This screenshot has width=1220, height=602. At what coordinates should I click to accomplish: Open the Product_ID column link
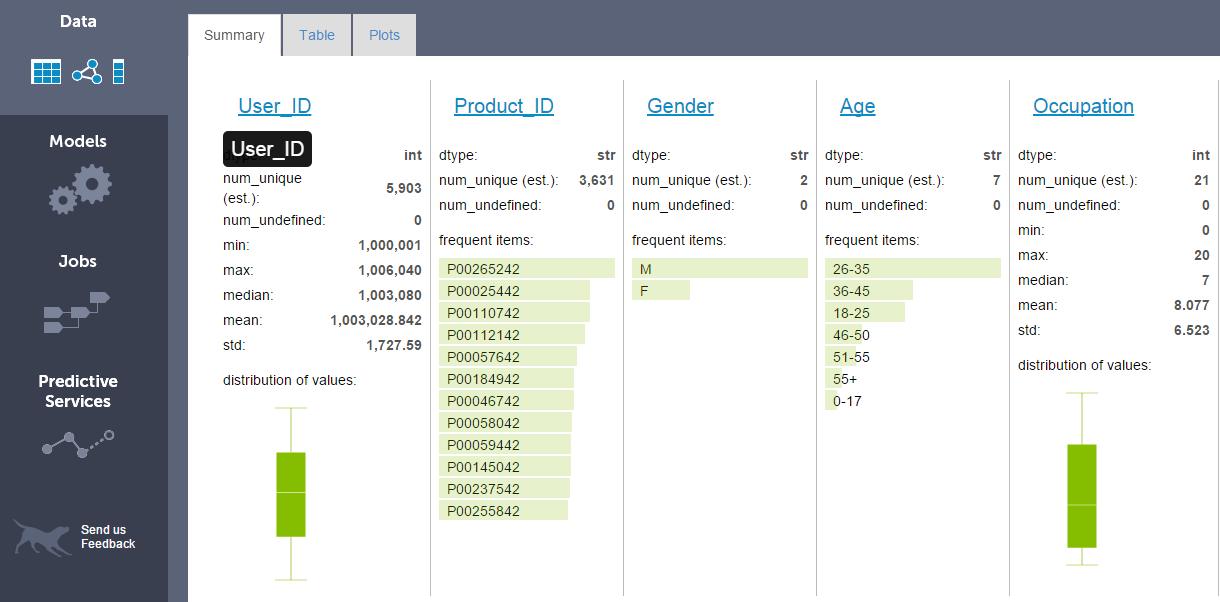click(x=503, y=106)
